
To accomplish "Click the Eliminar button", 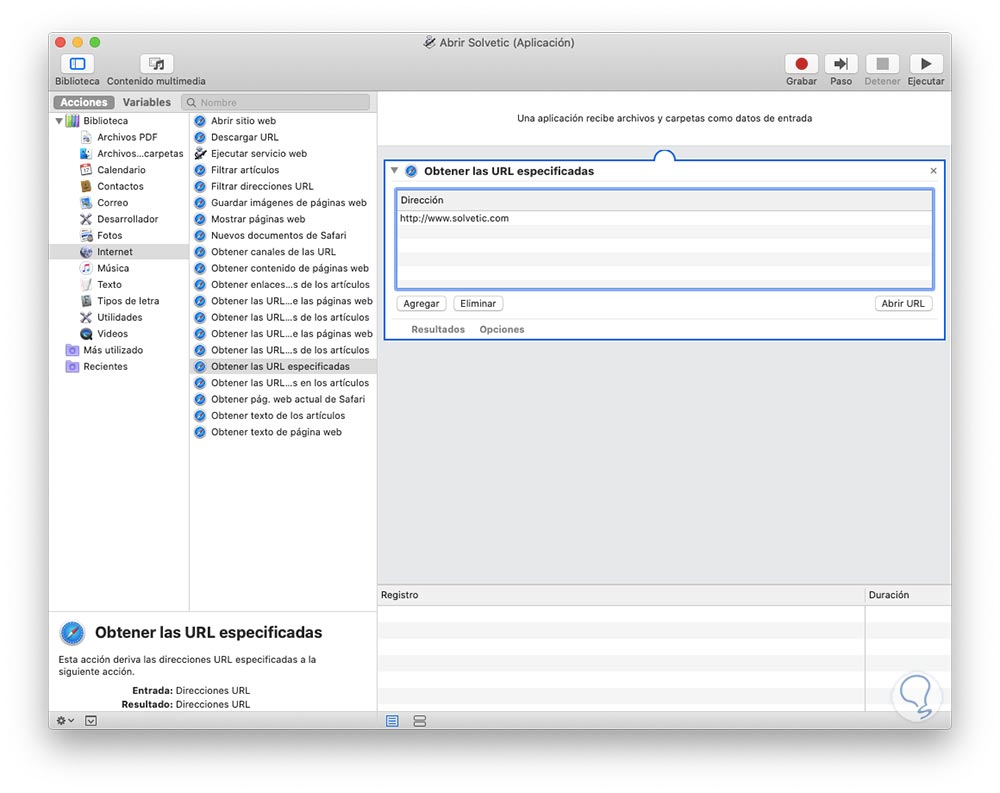I will (478, 304).
